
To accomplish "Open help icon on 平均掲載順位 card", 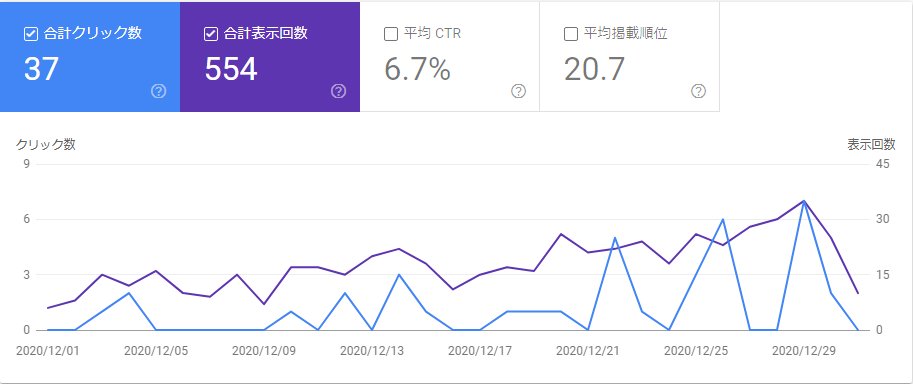I will [x=698, y=91].
